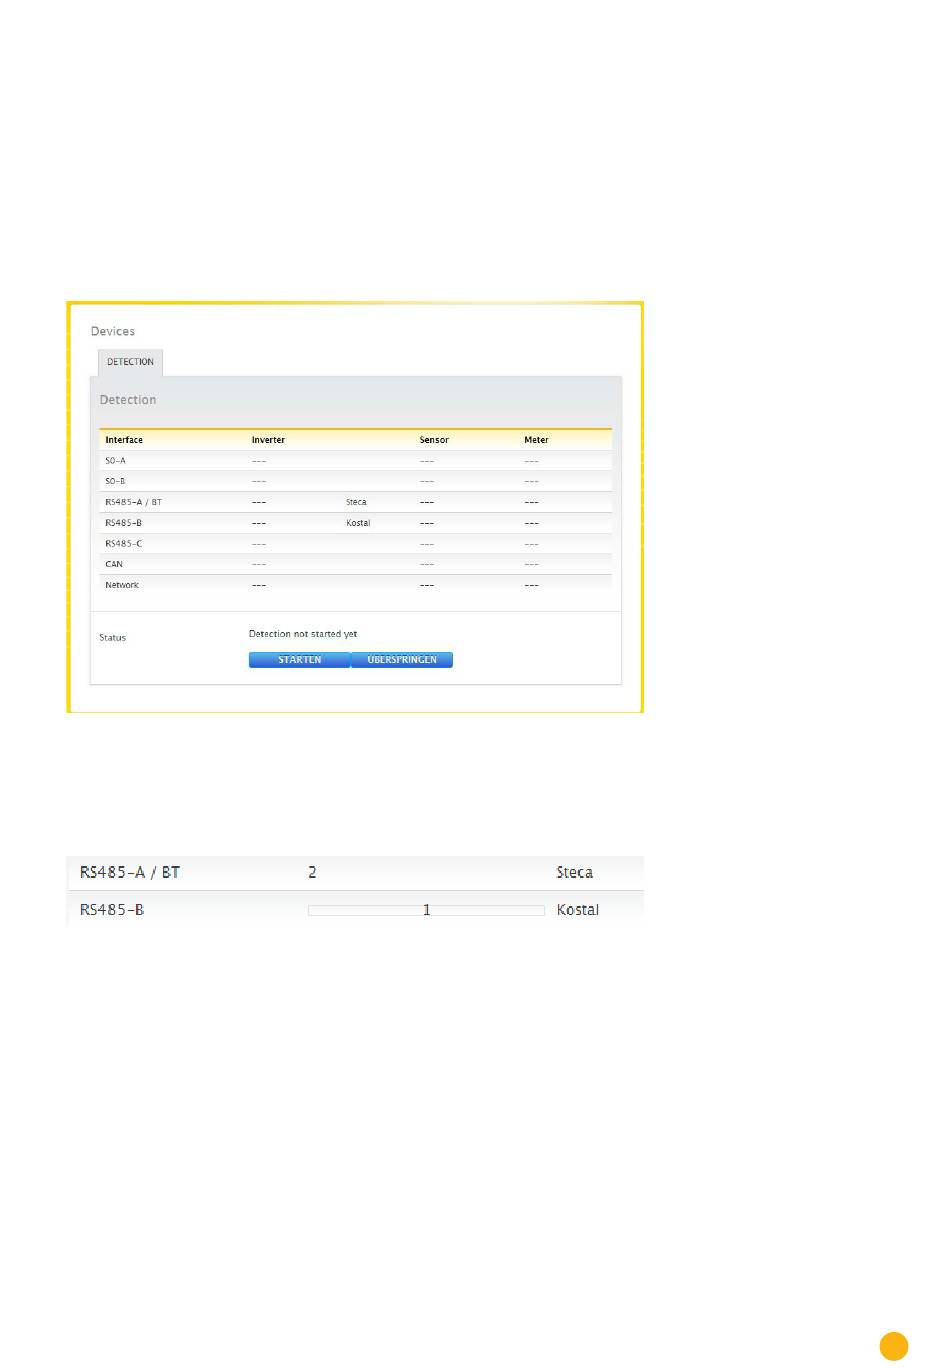Click Steca inverter brand in table
Screen dimensions: 950x1369
[356, 502]
